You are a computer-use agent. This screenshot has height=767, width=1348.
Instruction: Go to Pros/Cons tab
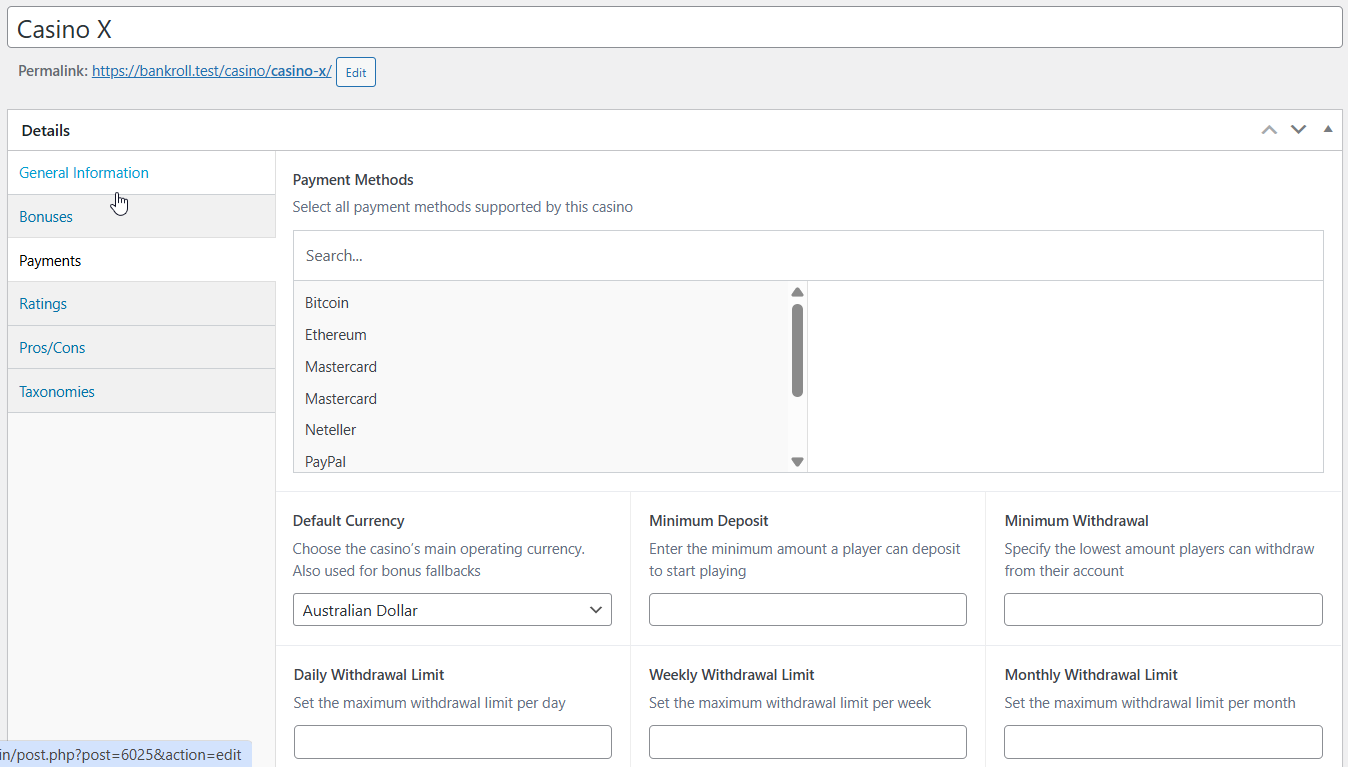pos(52,348)
